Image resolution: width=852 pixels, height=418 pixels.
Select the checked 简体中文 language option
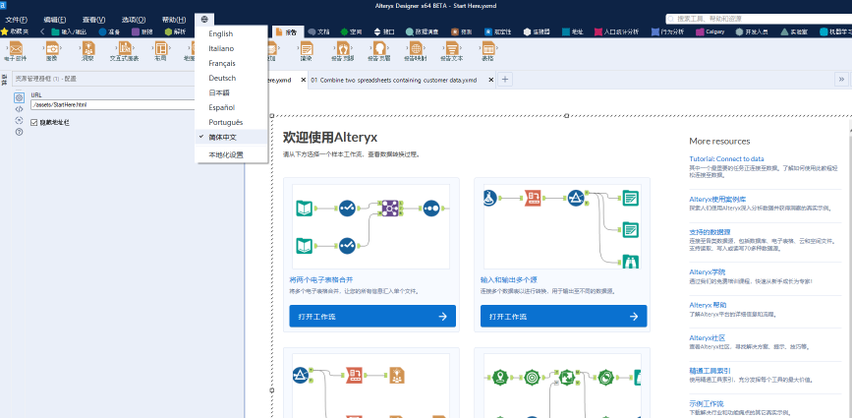[x=231, y=137]
